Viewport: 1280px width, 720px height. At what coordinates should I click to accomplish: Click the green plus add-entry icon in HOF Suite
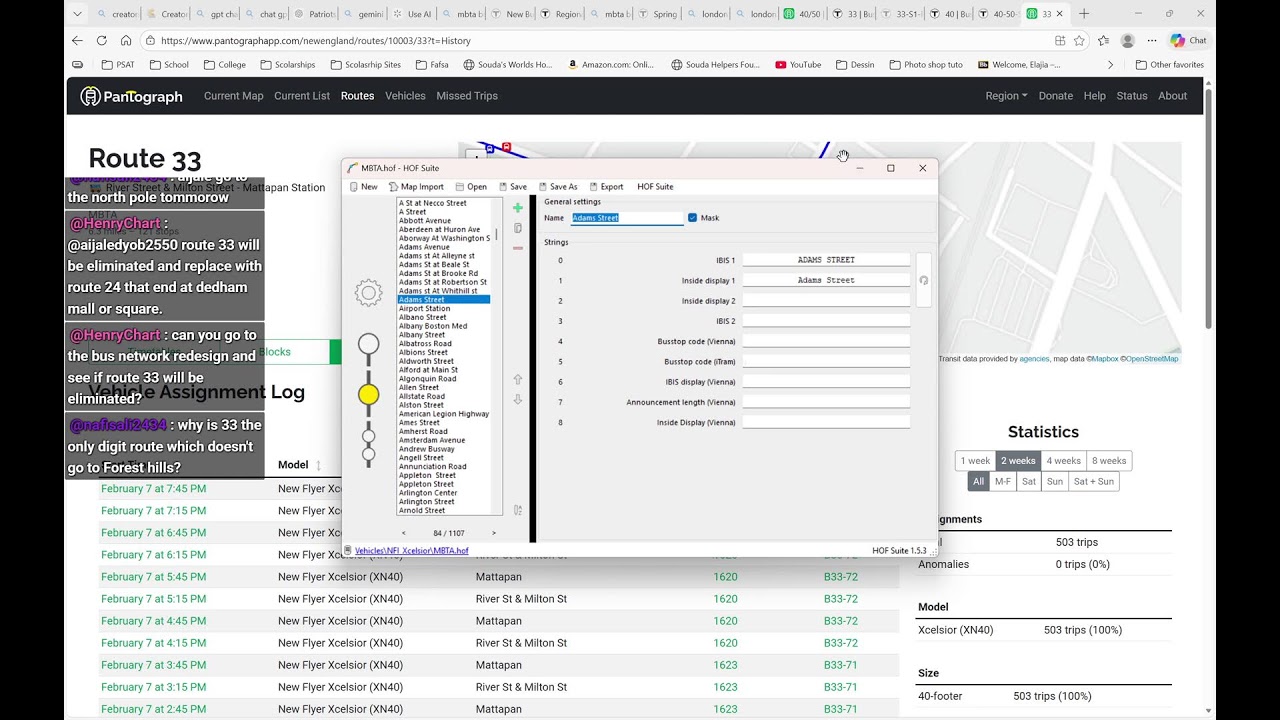pyautogui.click(x=518, y=208)
